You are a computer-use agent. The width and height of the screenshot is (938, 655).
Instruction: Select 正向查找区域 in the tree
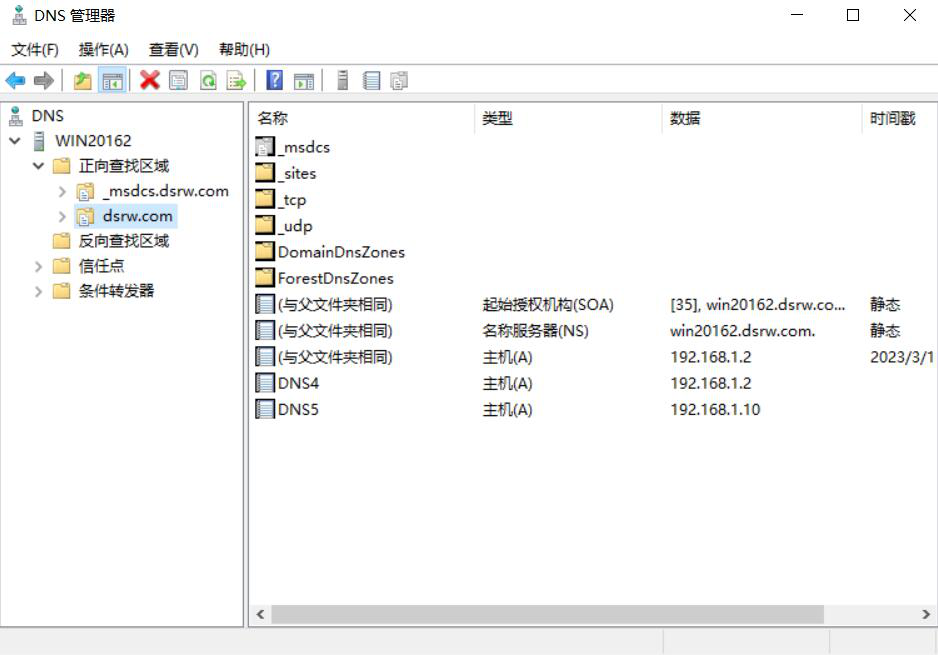tap(124, 166)
